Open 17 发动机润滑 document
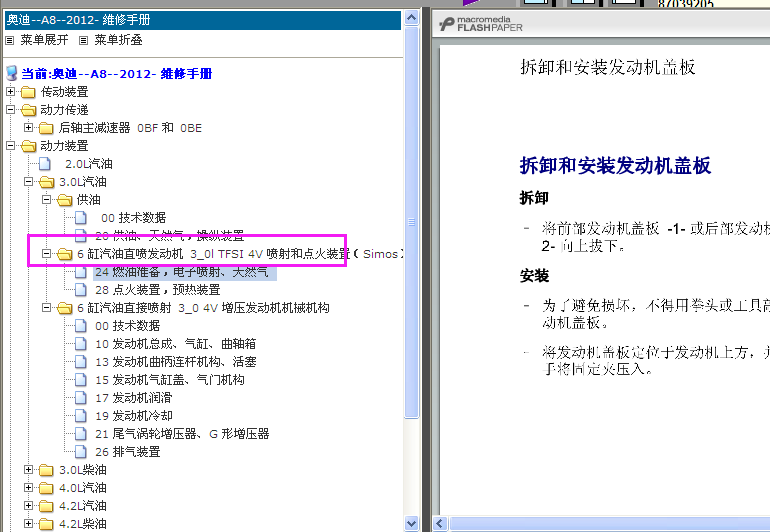The width and height of the screenshot is (770, 532). [134, 398]
